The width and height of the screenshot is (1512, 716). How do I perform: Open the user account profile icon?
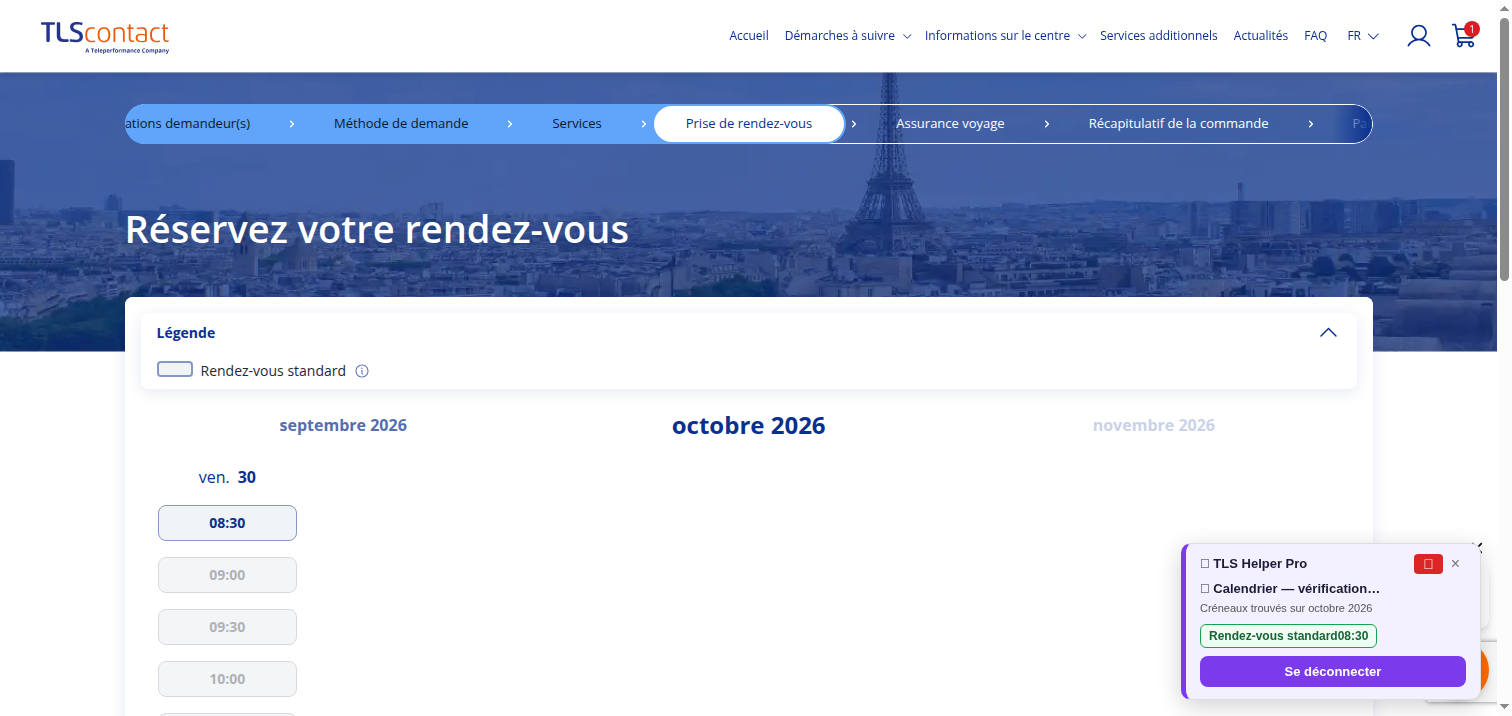tap(1418, 36)
